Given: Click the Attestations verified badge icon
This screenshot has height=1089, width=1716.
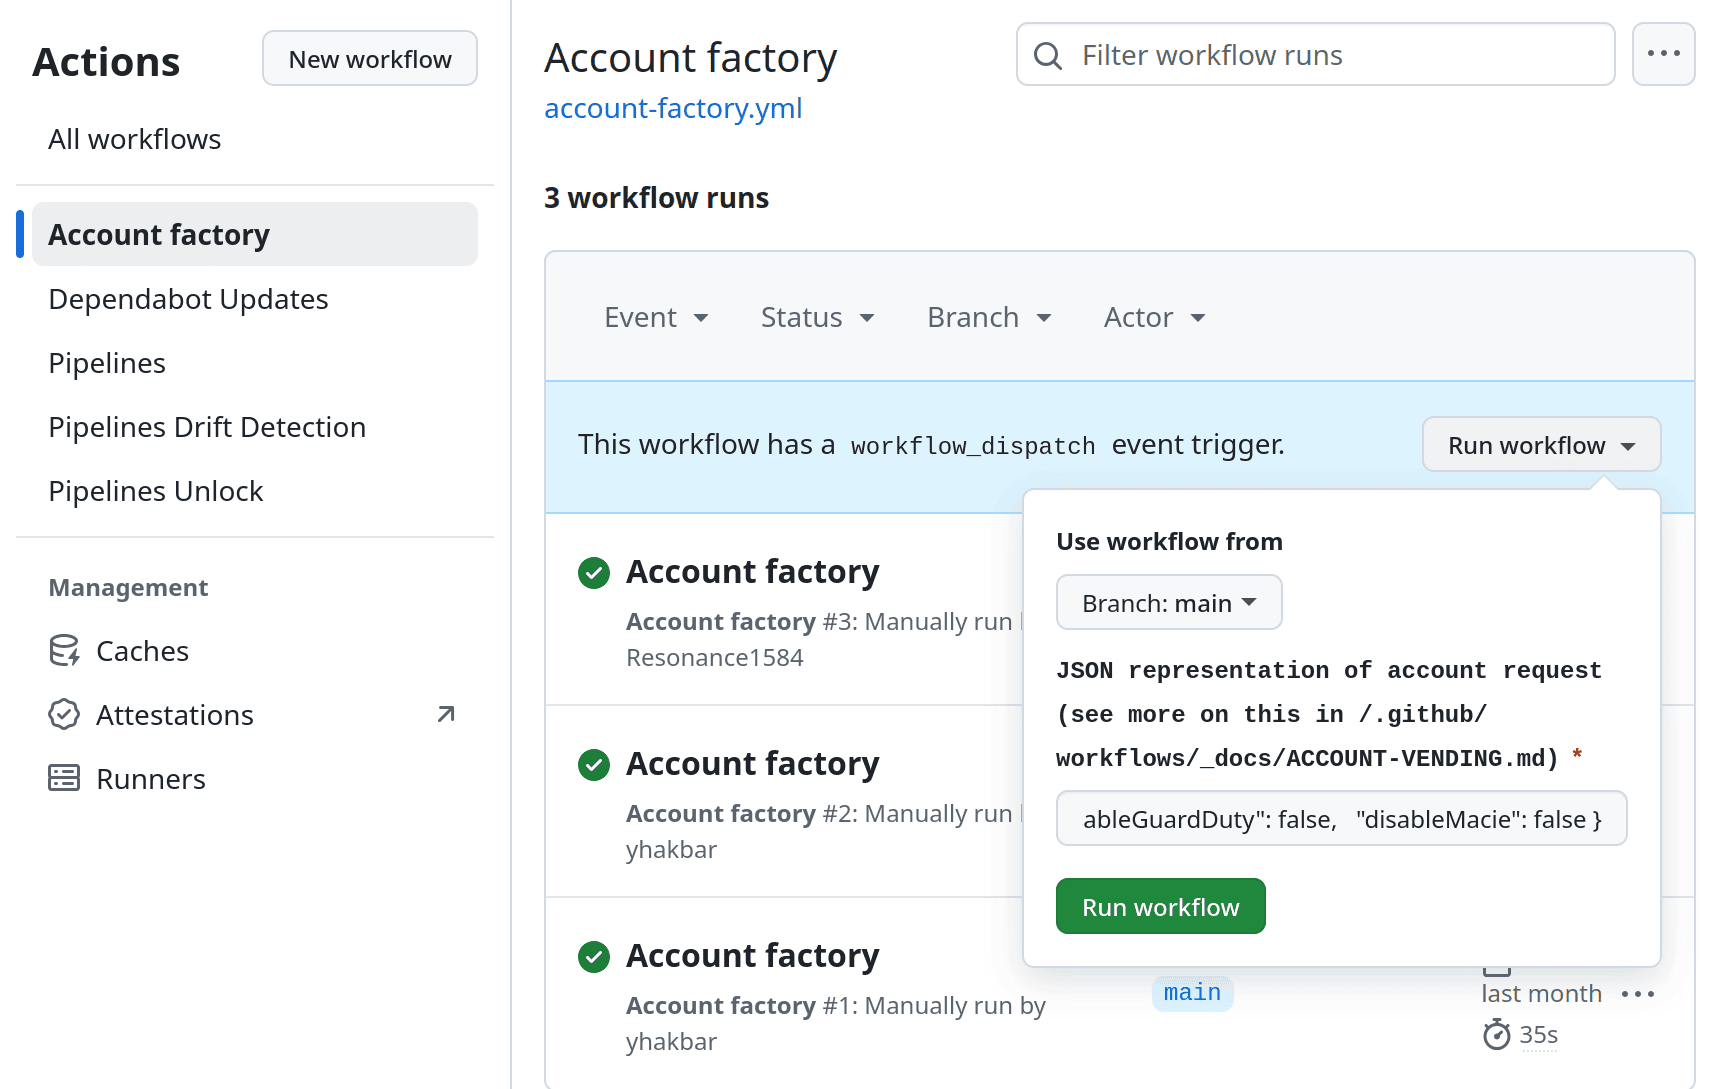Looking at the screenshot, I should pos(64,715).
